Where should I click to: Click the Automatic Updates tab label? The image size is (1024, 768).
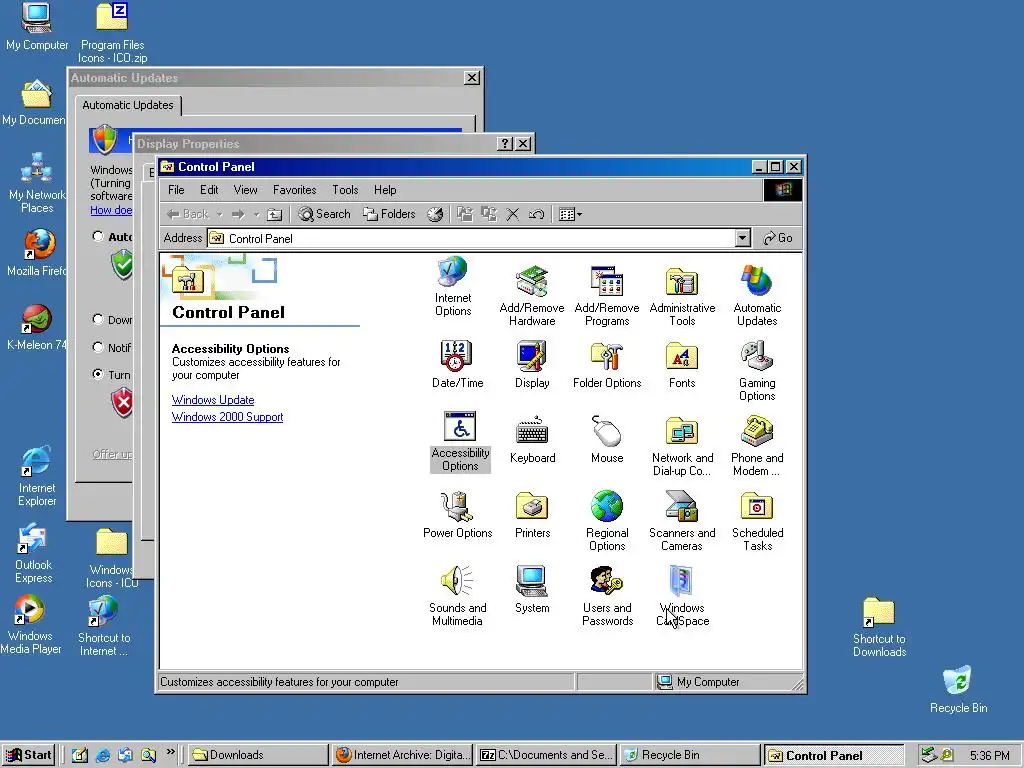tap(128, 105)
